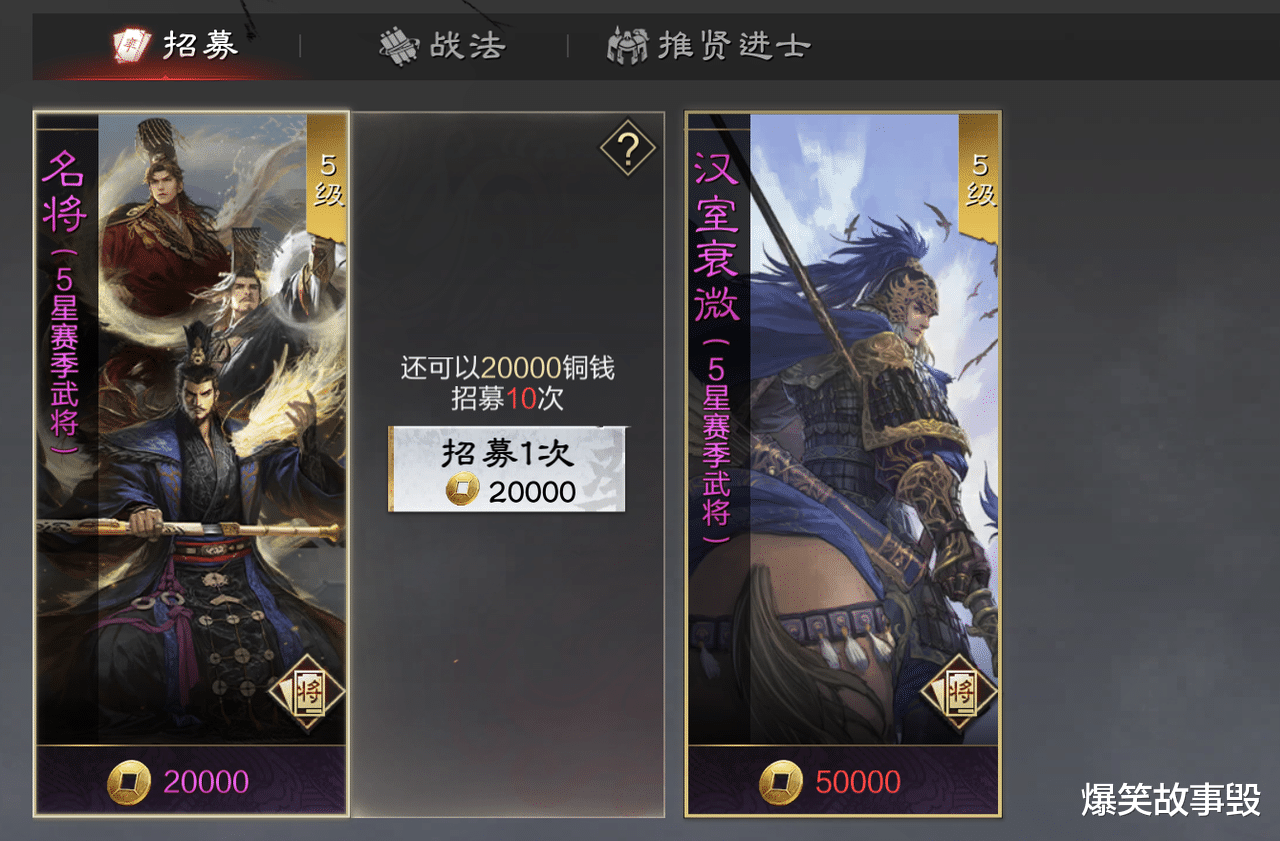Tap the 将 card icon on 名将 pack

308,691
